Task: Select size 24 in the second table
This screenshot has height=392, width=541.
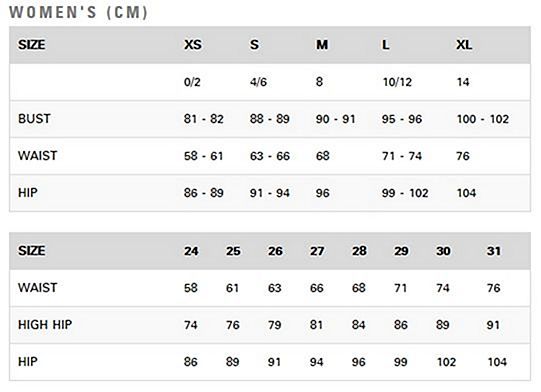Action: pyautogui.click(x=191, y=251)
